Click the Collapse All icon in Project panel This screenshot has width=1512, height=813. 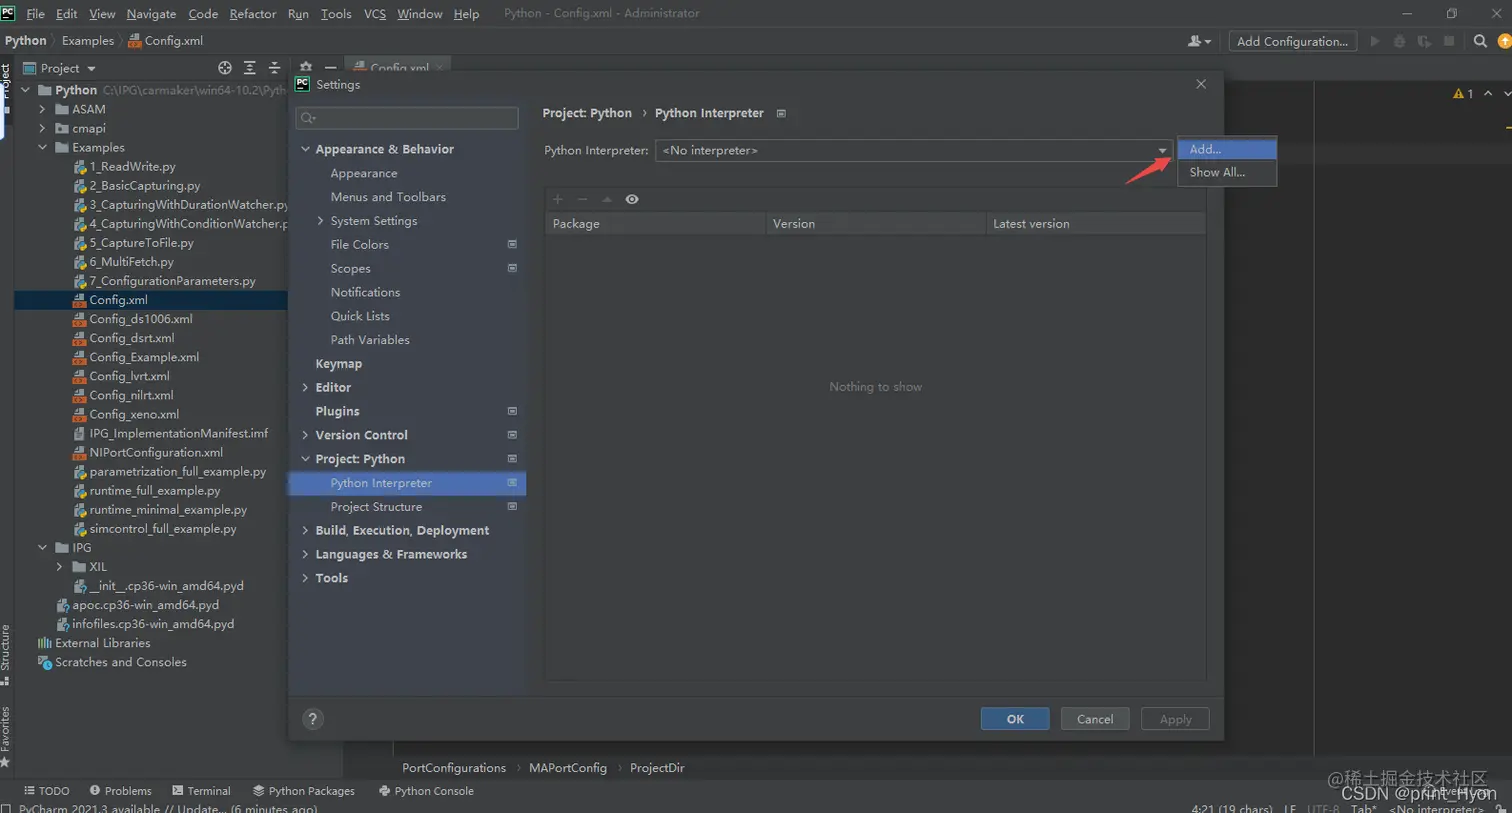(274, 68)
